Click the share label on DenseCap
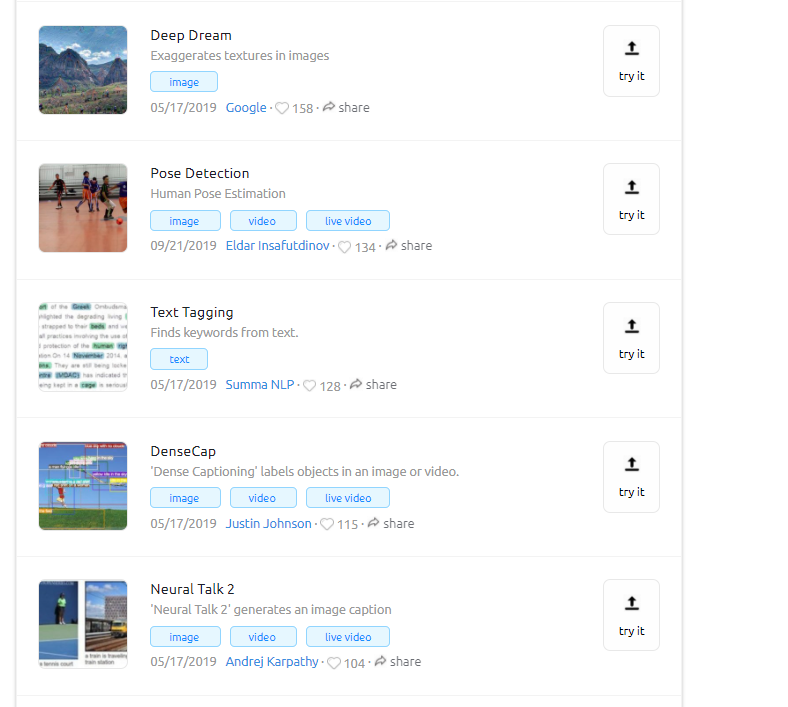788x707 pixels. tap(399, 524)
